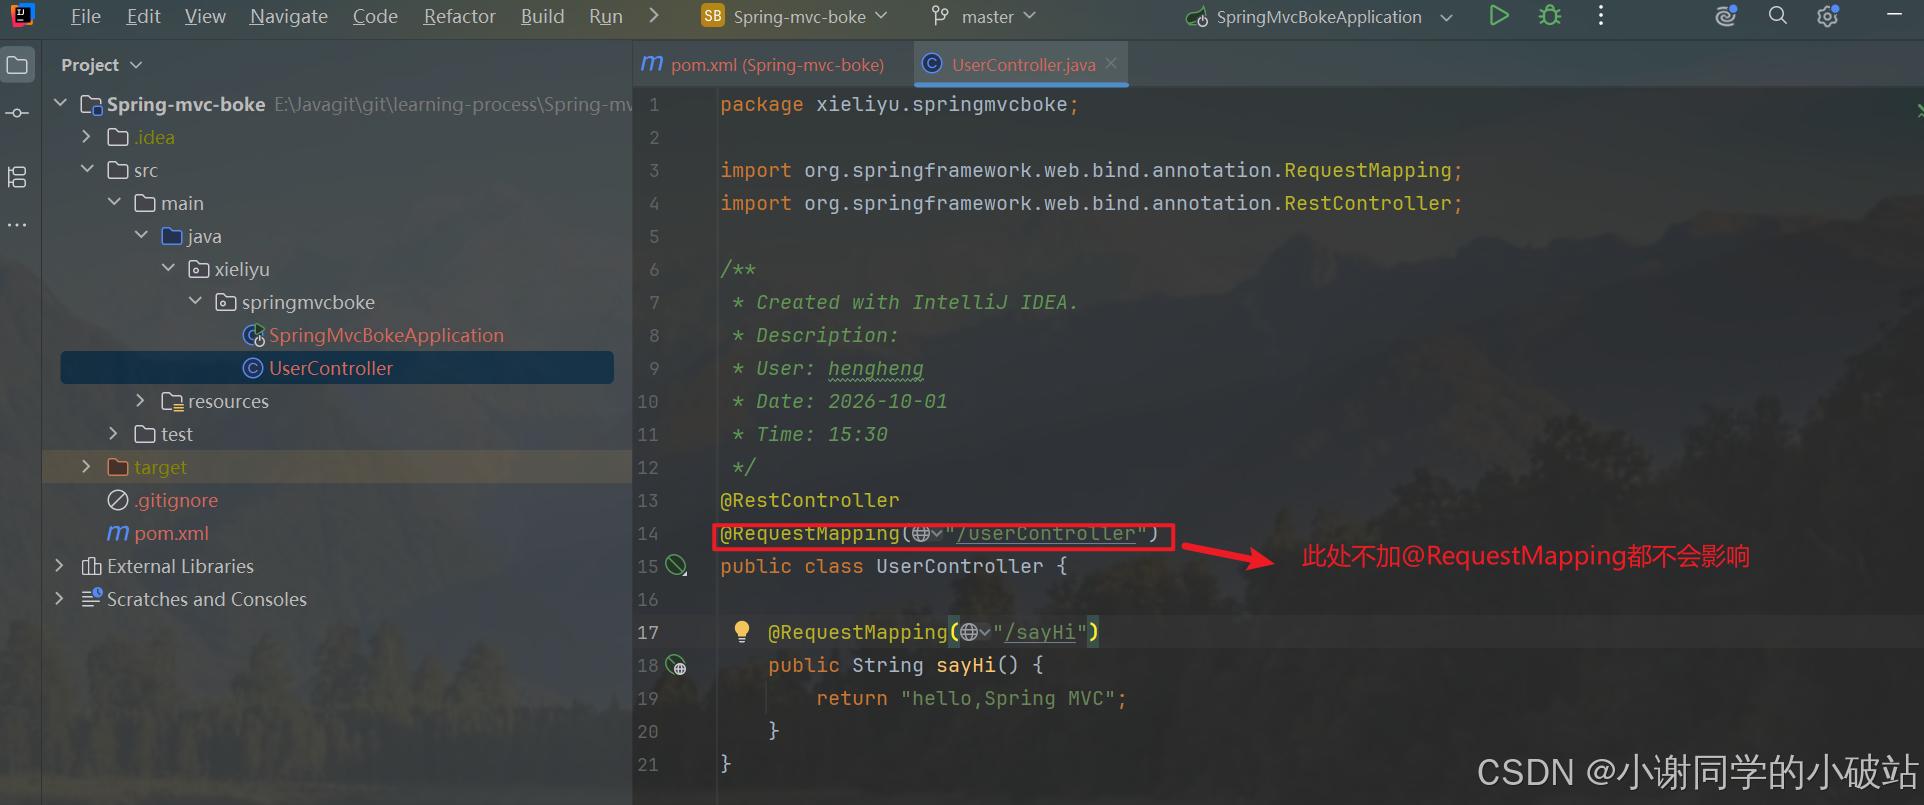
Task: Open the Structure tool window icon
Action: pyautogui.click(x=18, y=177)
